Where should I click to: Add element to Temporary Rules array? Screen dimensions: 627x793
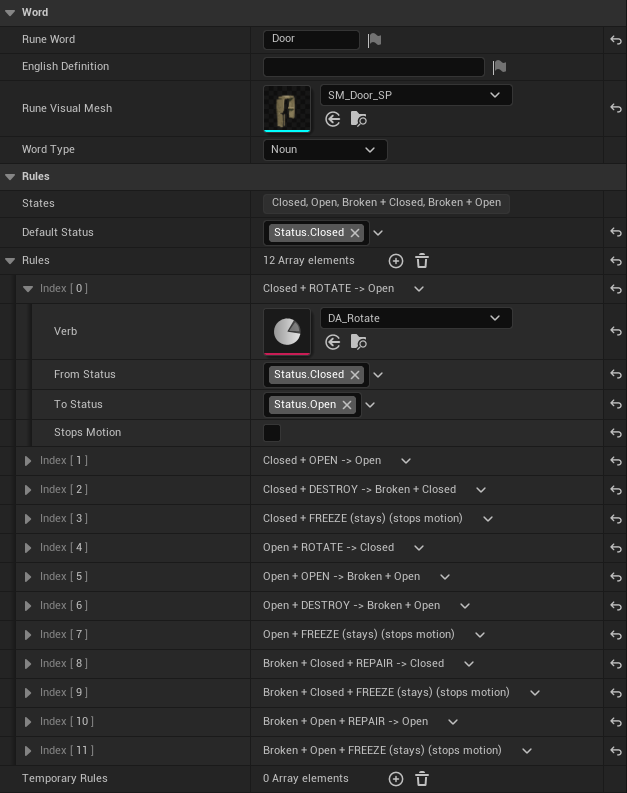[x=396, y=779]
